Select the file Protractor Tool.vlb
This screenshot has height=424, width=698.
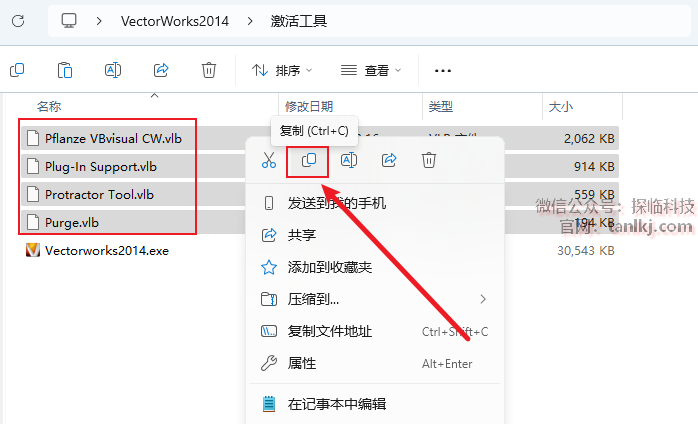pos(99,195)
